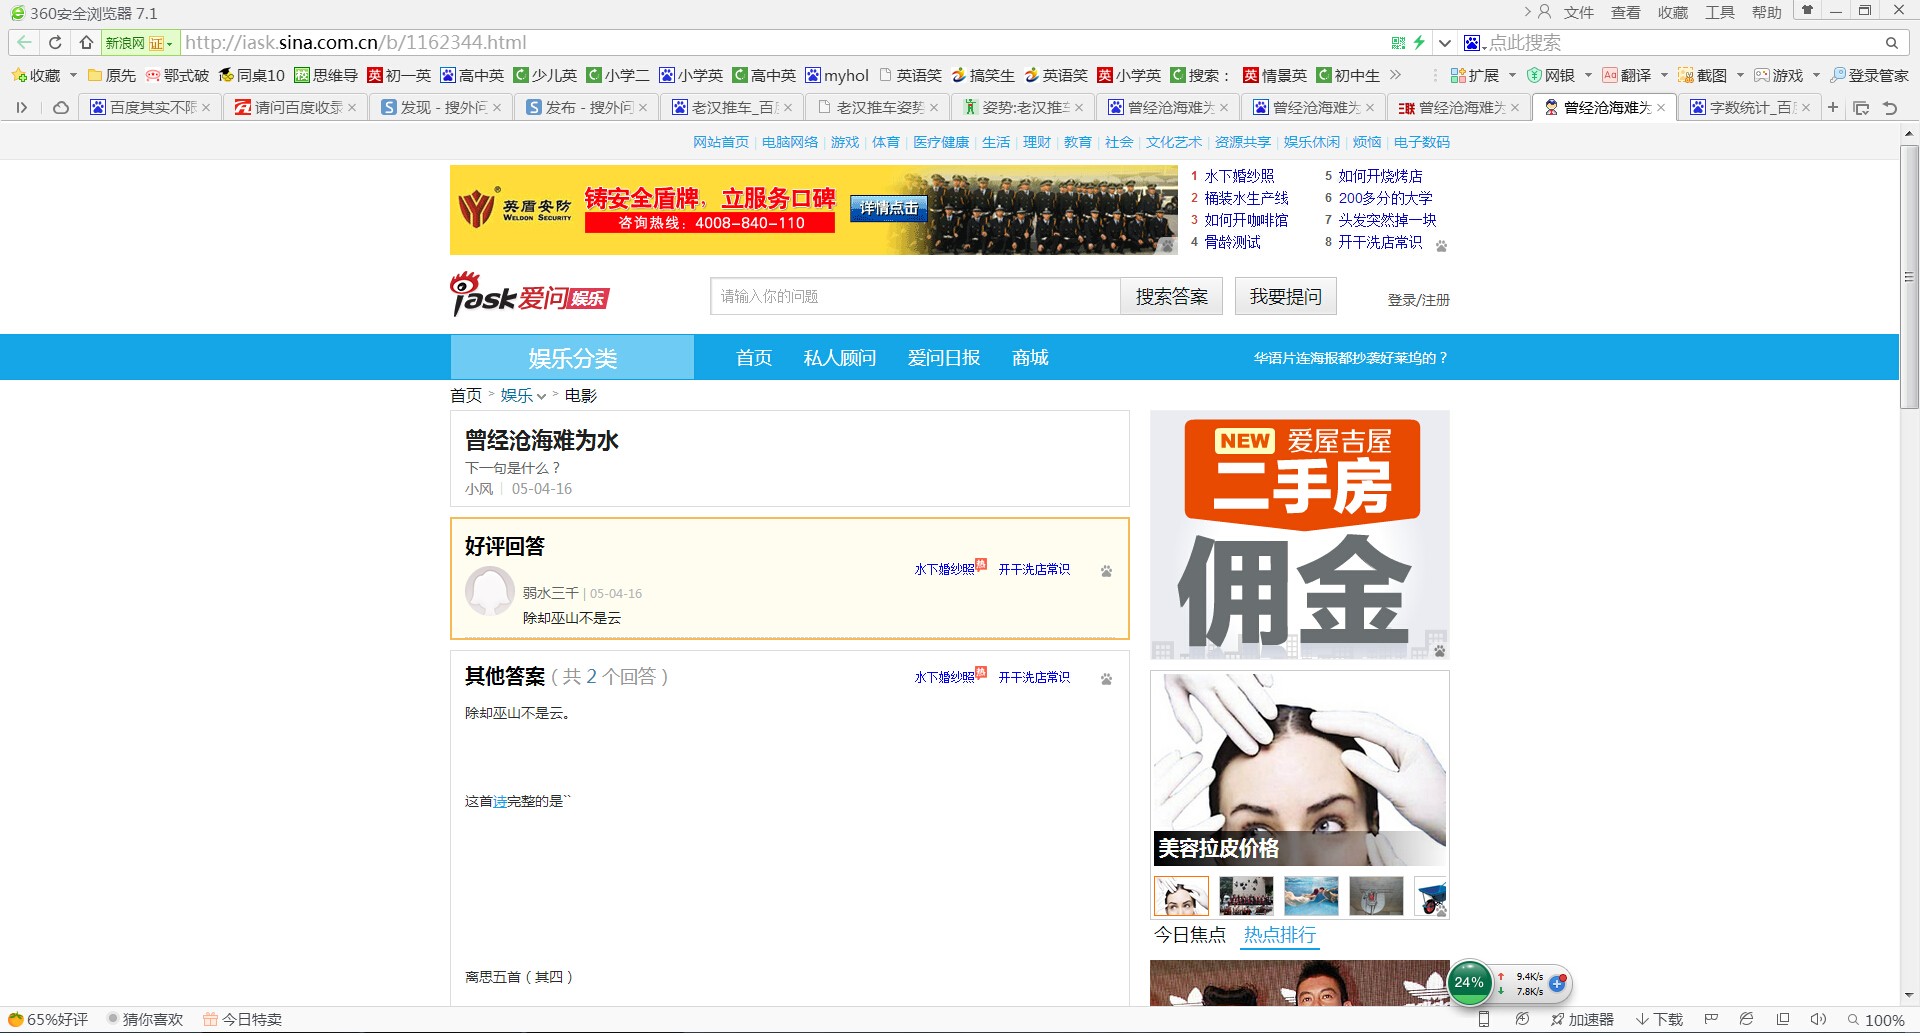Click the vertical page scrollbar thumb

coord(1909,277)
